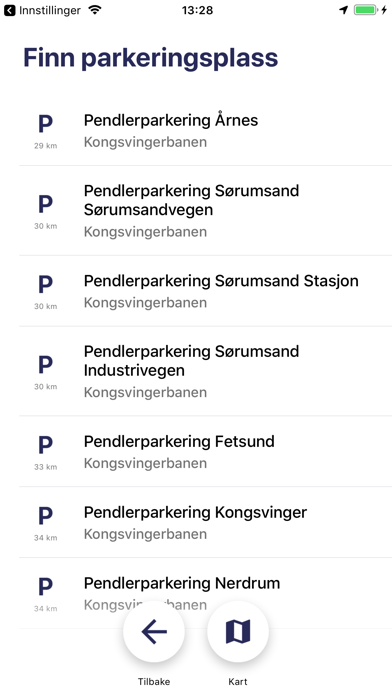The width and height of the screenshot is (392, 696).
Task: Return to Innstillinger via status bar
Action: click(x=43, y=10)
